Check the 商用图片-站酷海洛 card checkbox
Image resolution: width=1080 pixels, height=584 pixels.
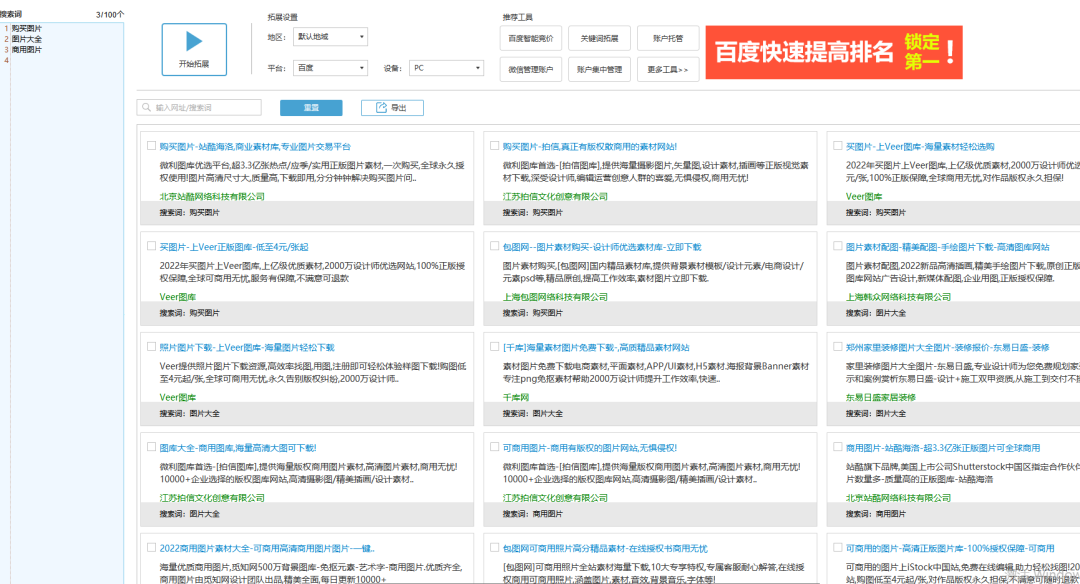point(838,447)
